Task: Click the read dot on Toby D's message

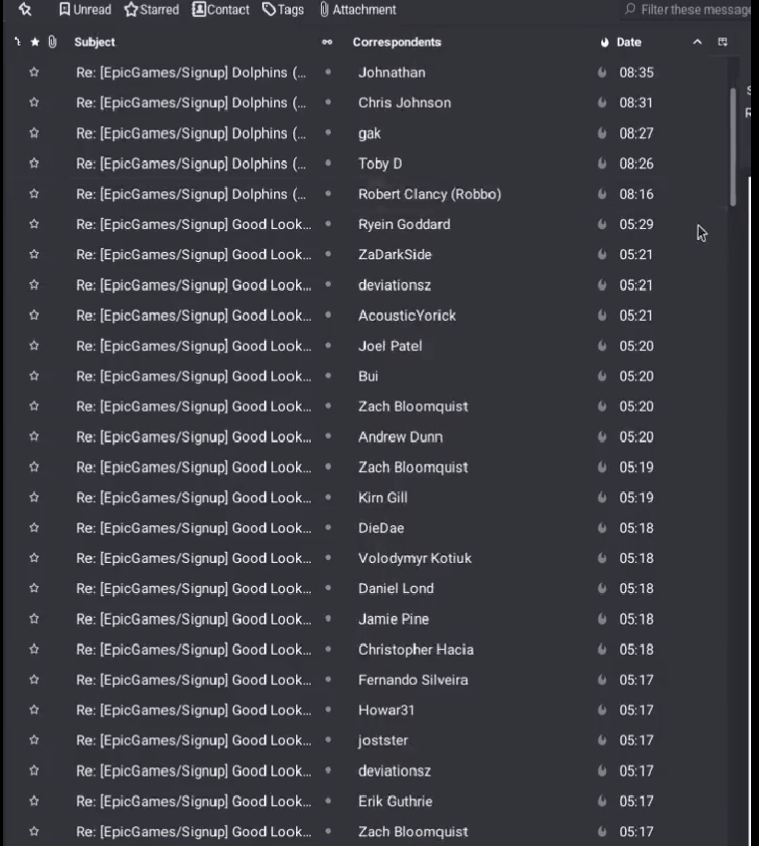Action: point(327,164)
